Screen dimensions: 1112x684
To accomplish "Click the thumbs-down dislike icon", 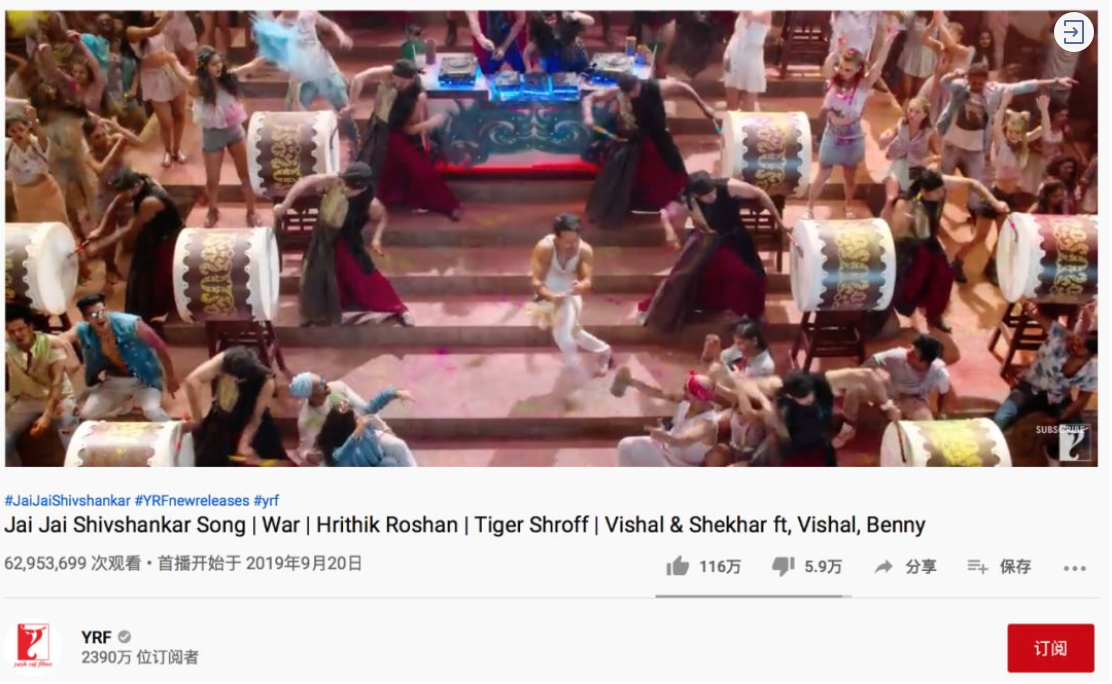I will pos(783,566).
